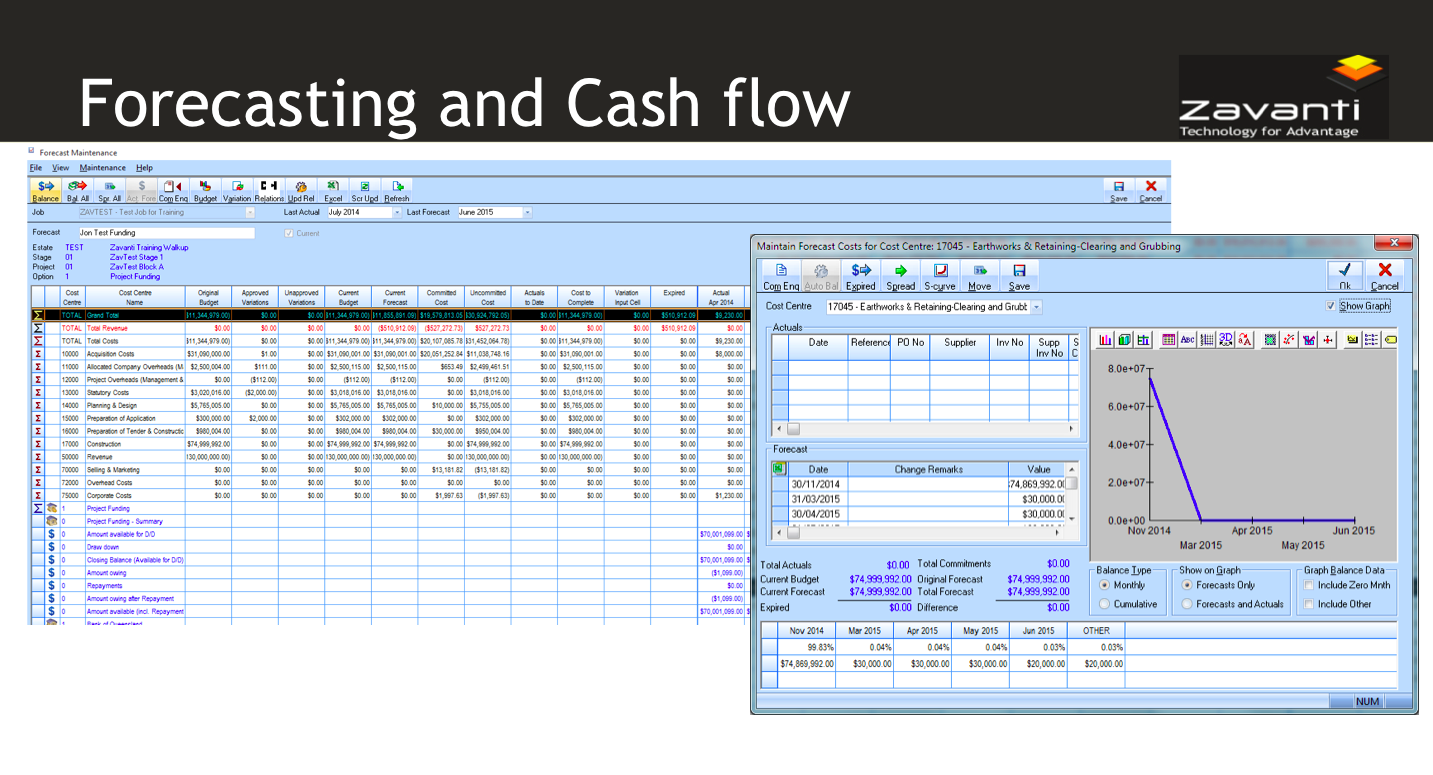
Task: Click the Bal. All toolbar icon
Action: click(78, 191)
